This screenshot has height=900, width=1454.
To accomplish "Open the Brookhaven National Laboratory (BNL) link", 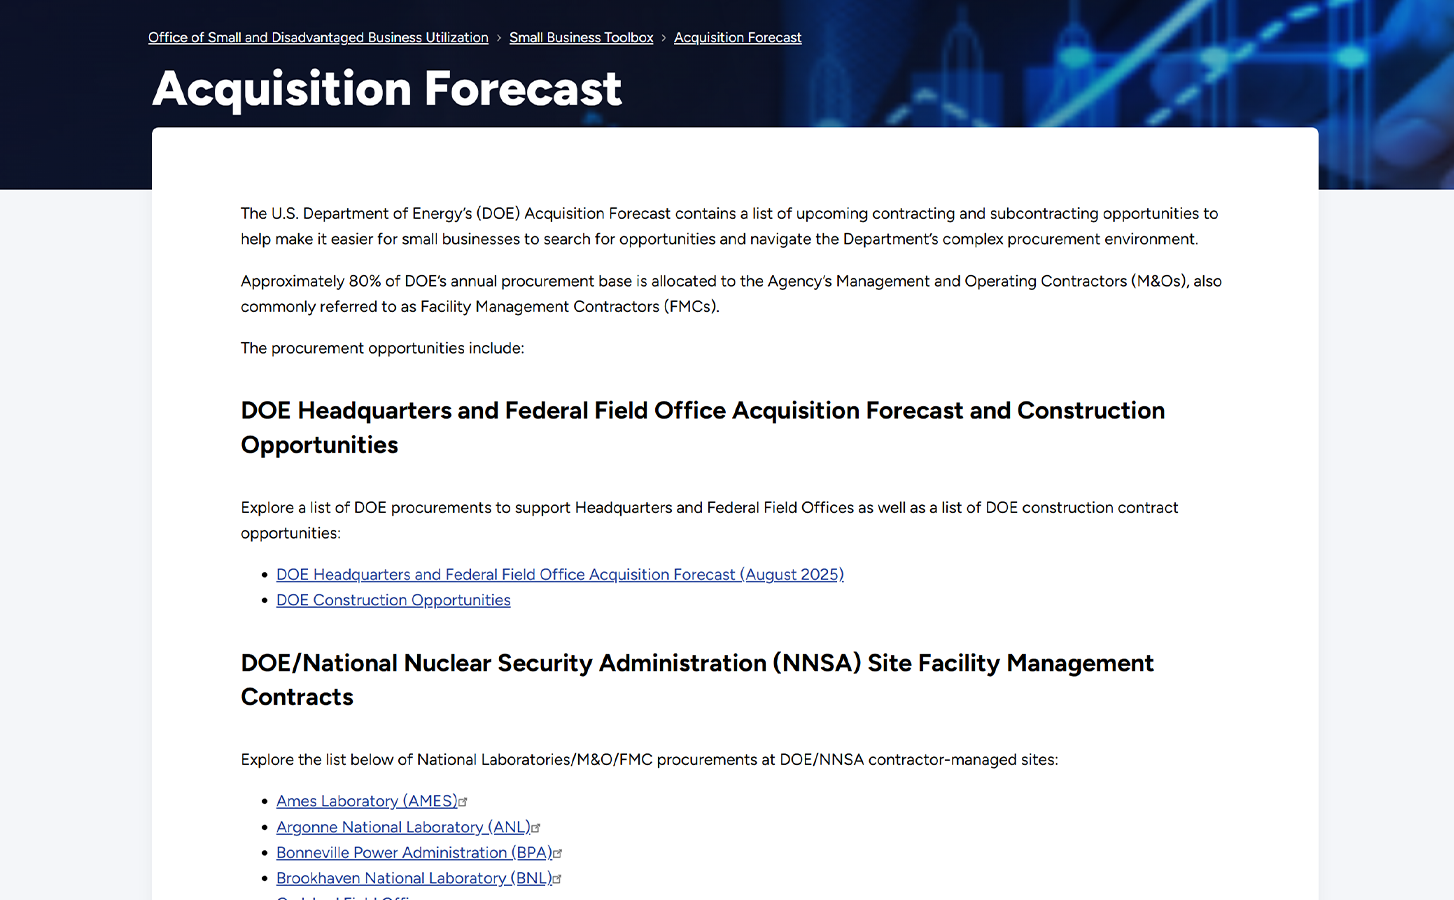I will [413, 878].
